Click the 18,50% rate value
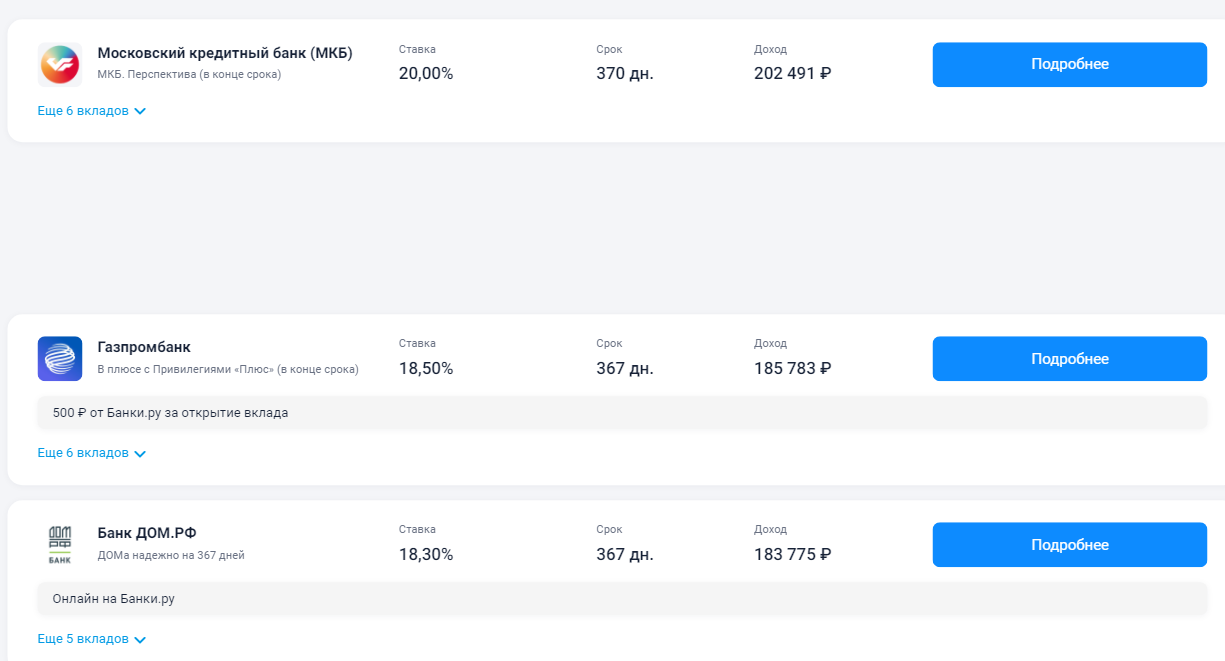This screenshot has height=661, width=1225. tap(426, 368)
